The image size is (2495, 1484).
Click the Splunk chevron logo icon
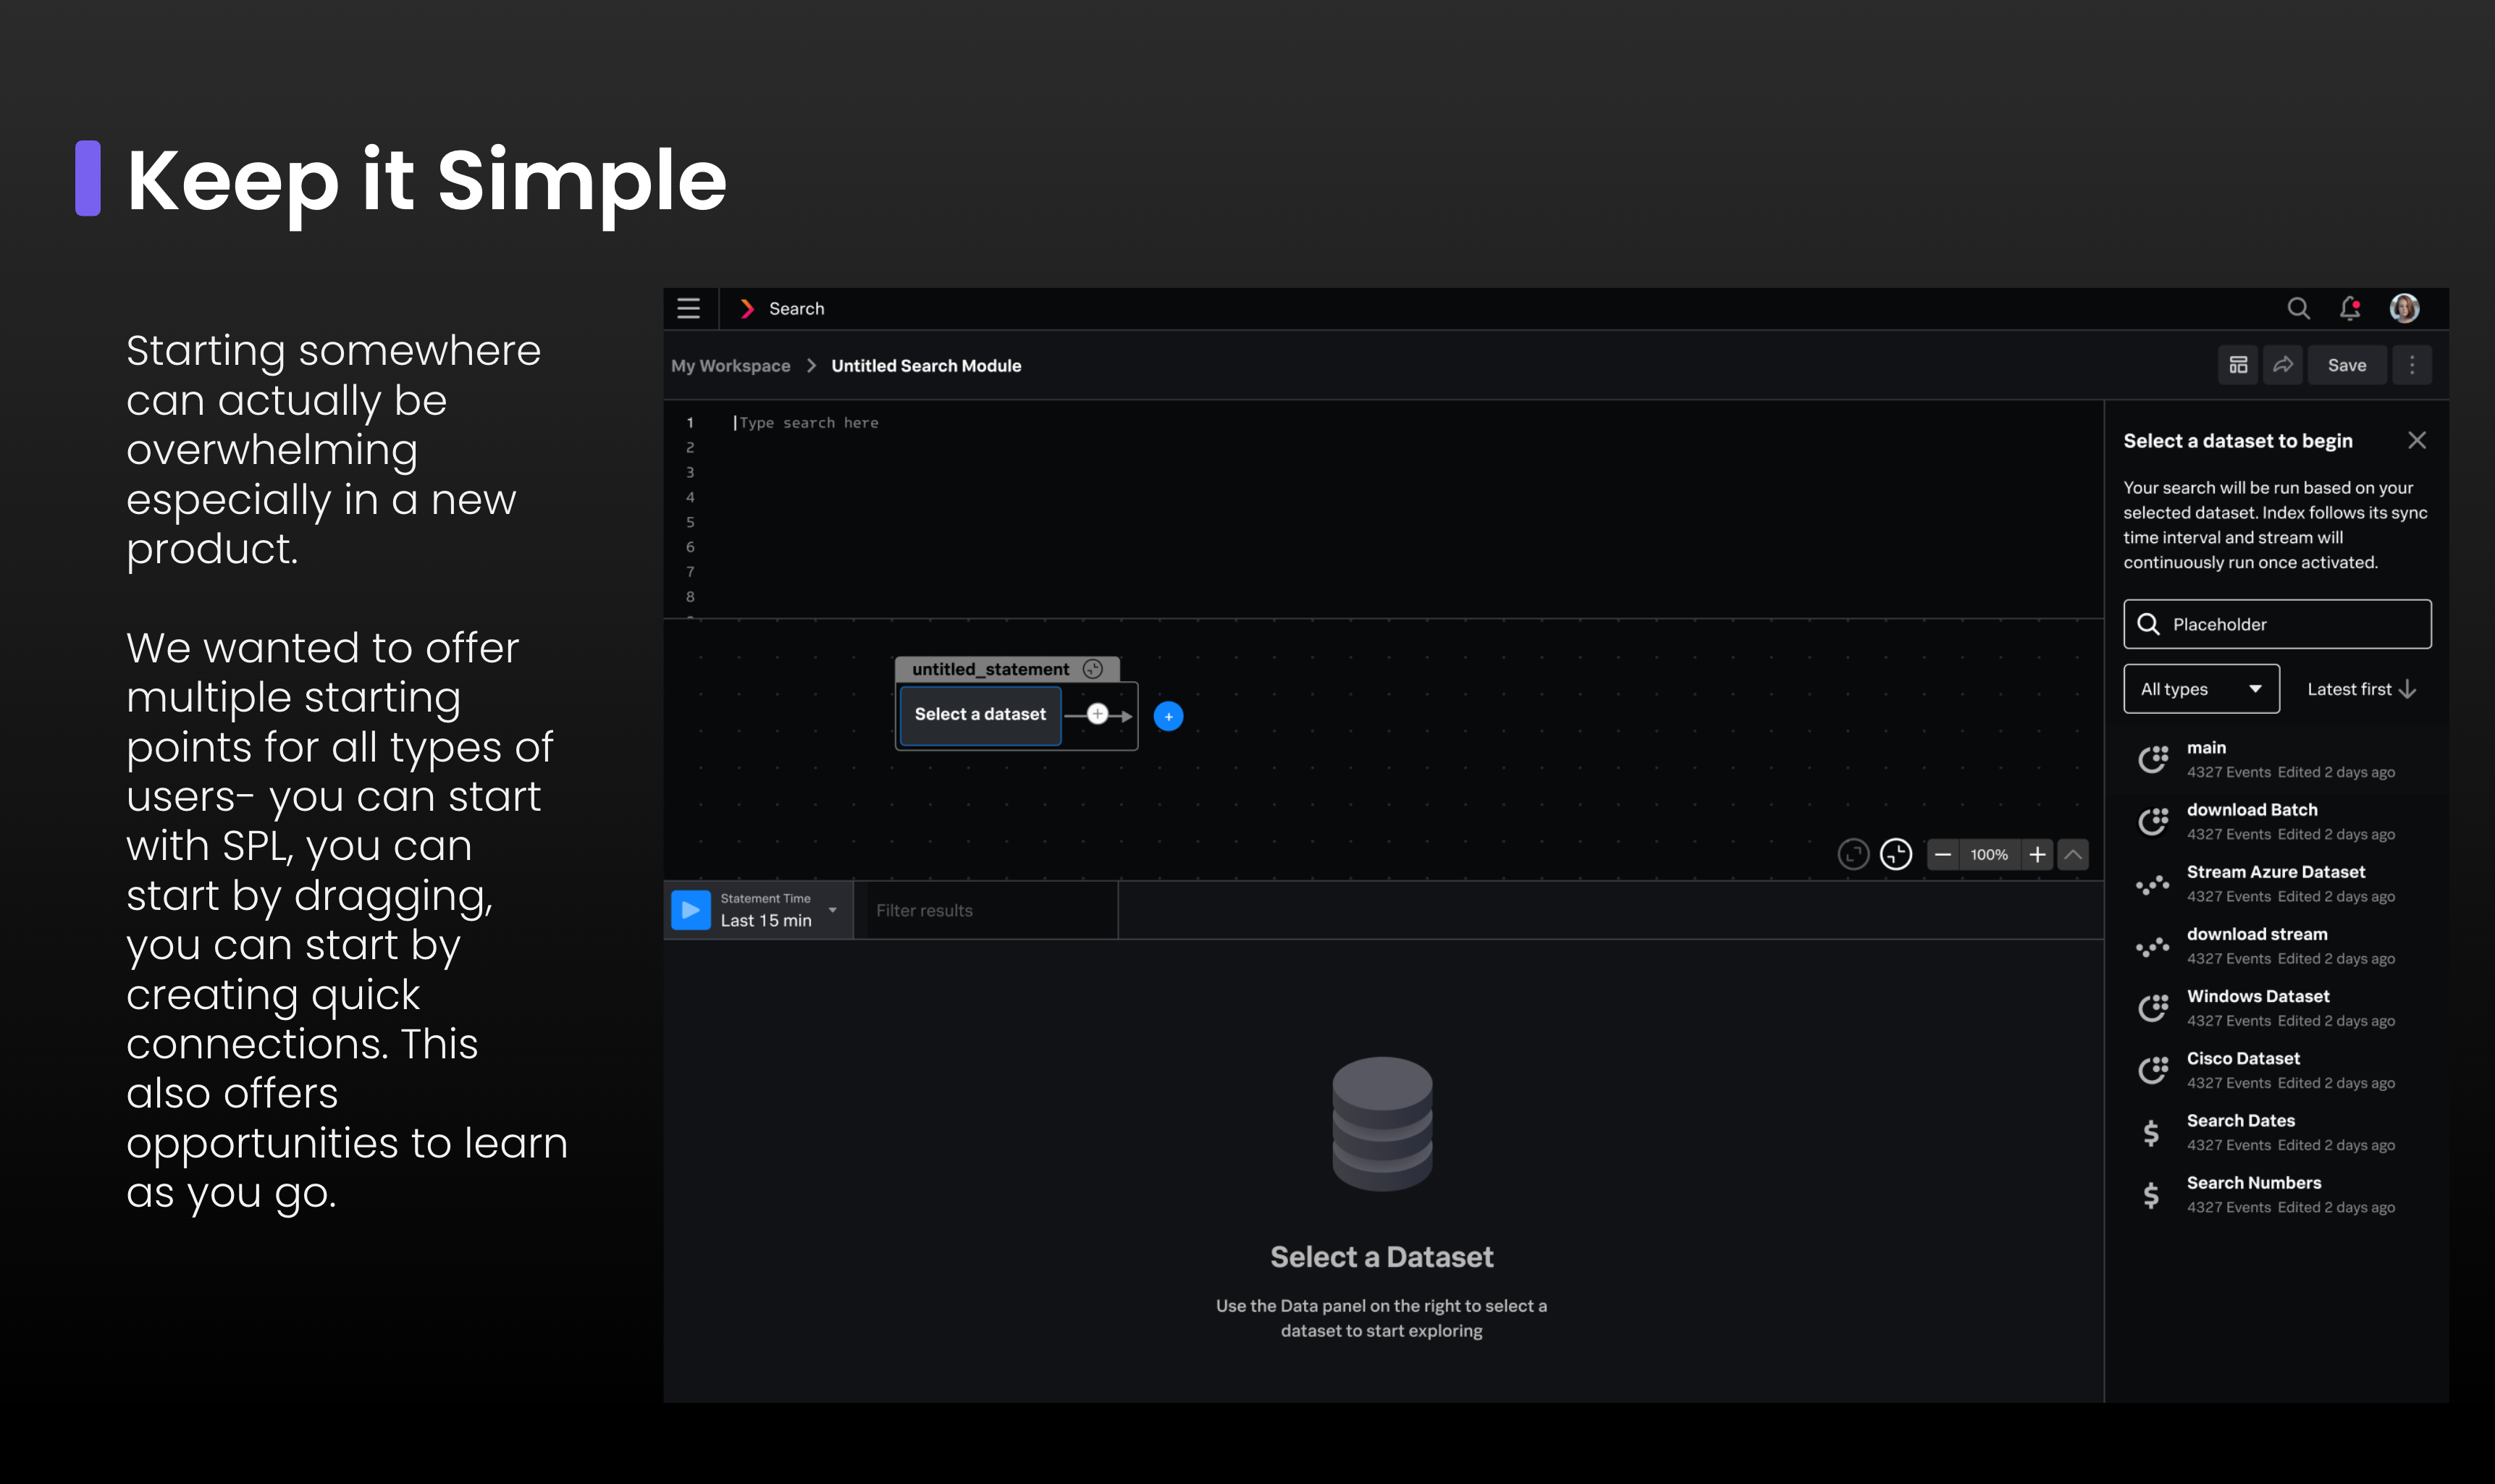(746, 309)
